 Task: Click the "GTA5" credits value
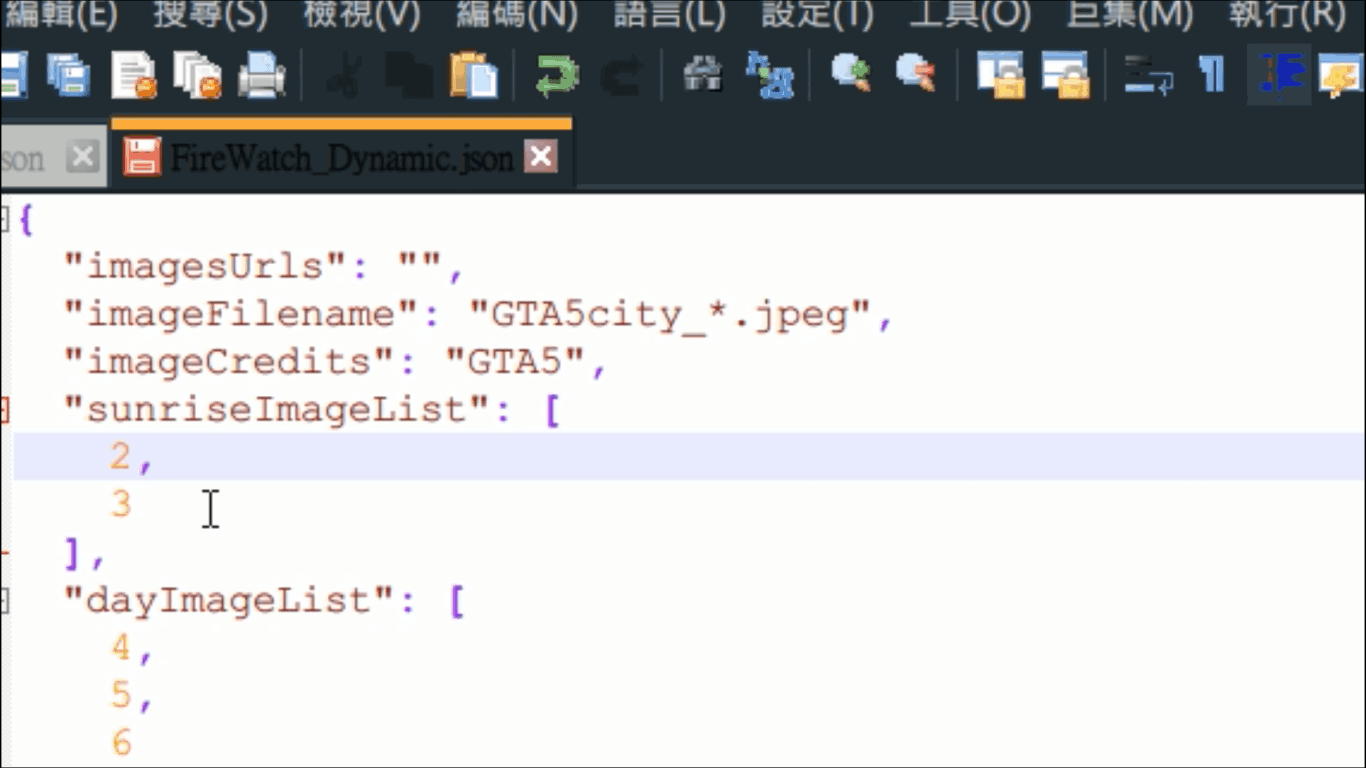tap(515, 362)
